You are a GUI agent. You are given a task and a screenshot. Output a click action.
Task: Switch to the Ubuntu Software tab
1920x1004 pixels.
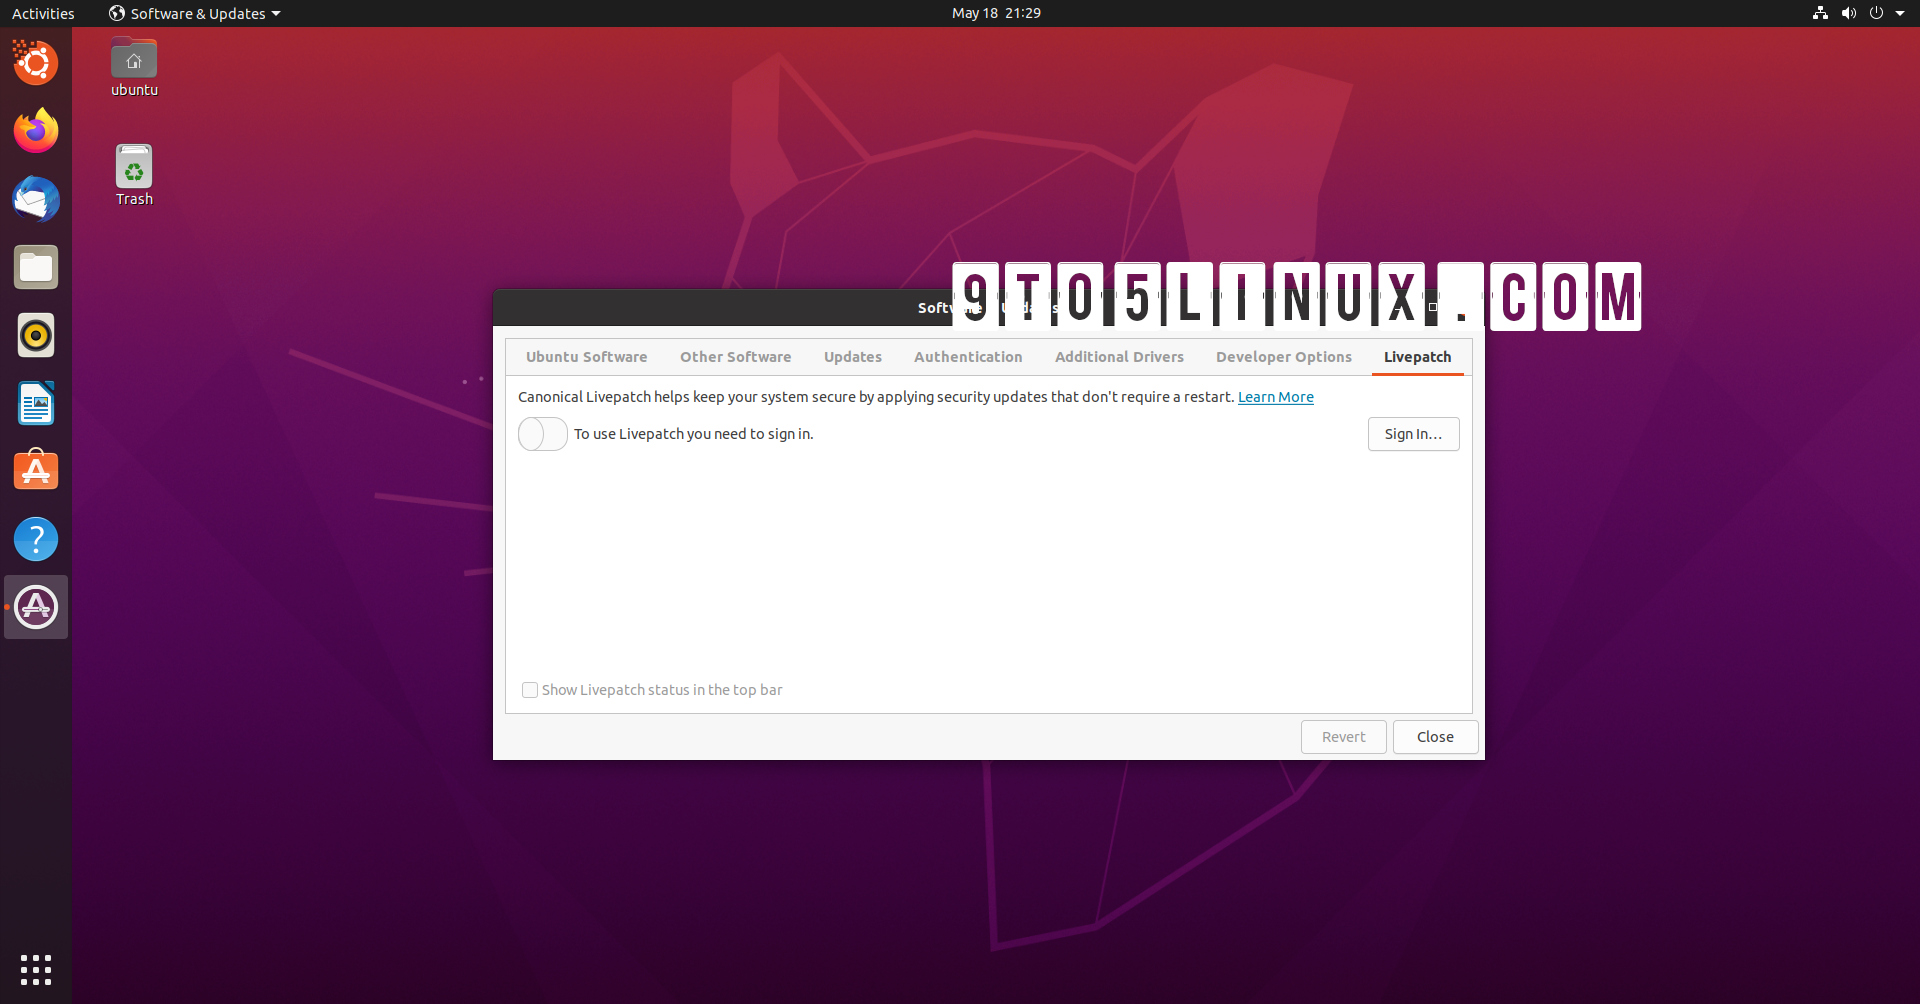(586, 357)
